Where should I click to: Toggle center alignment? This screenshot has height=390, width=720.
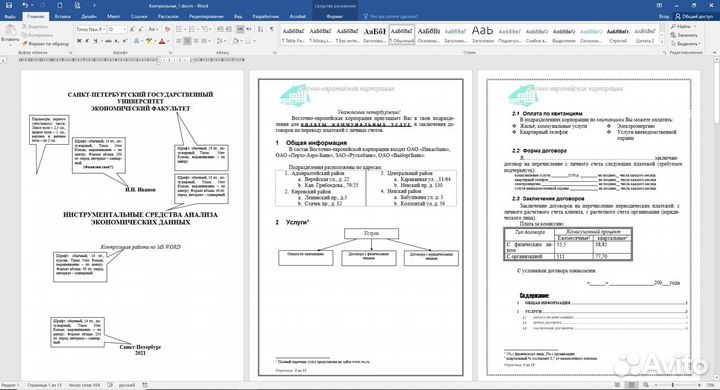pyautogui.click(x=187, y=41)
